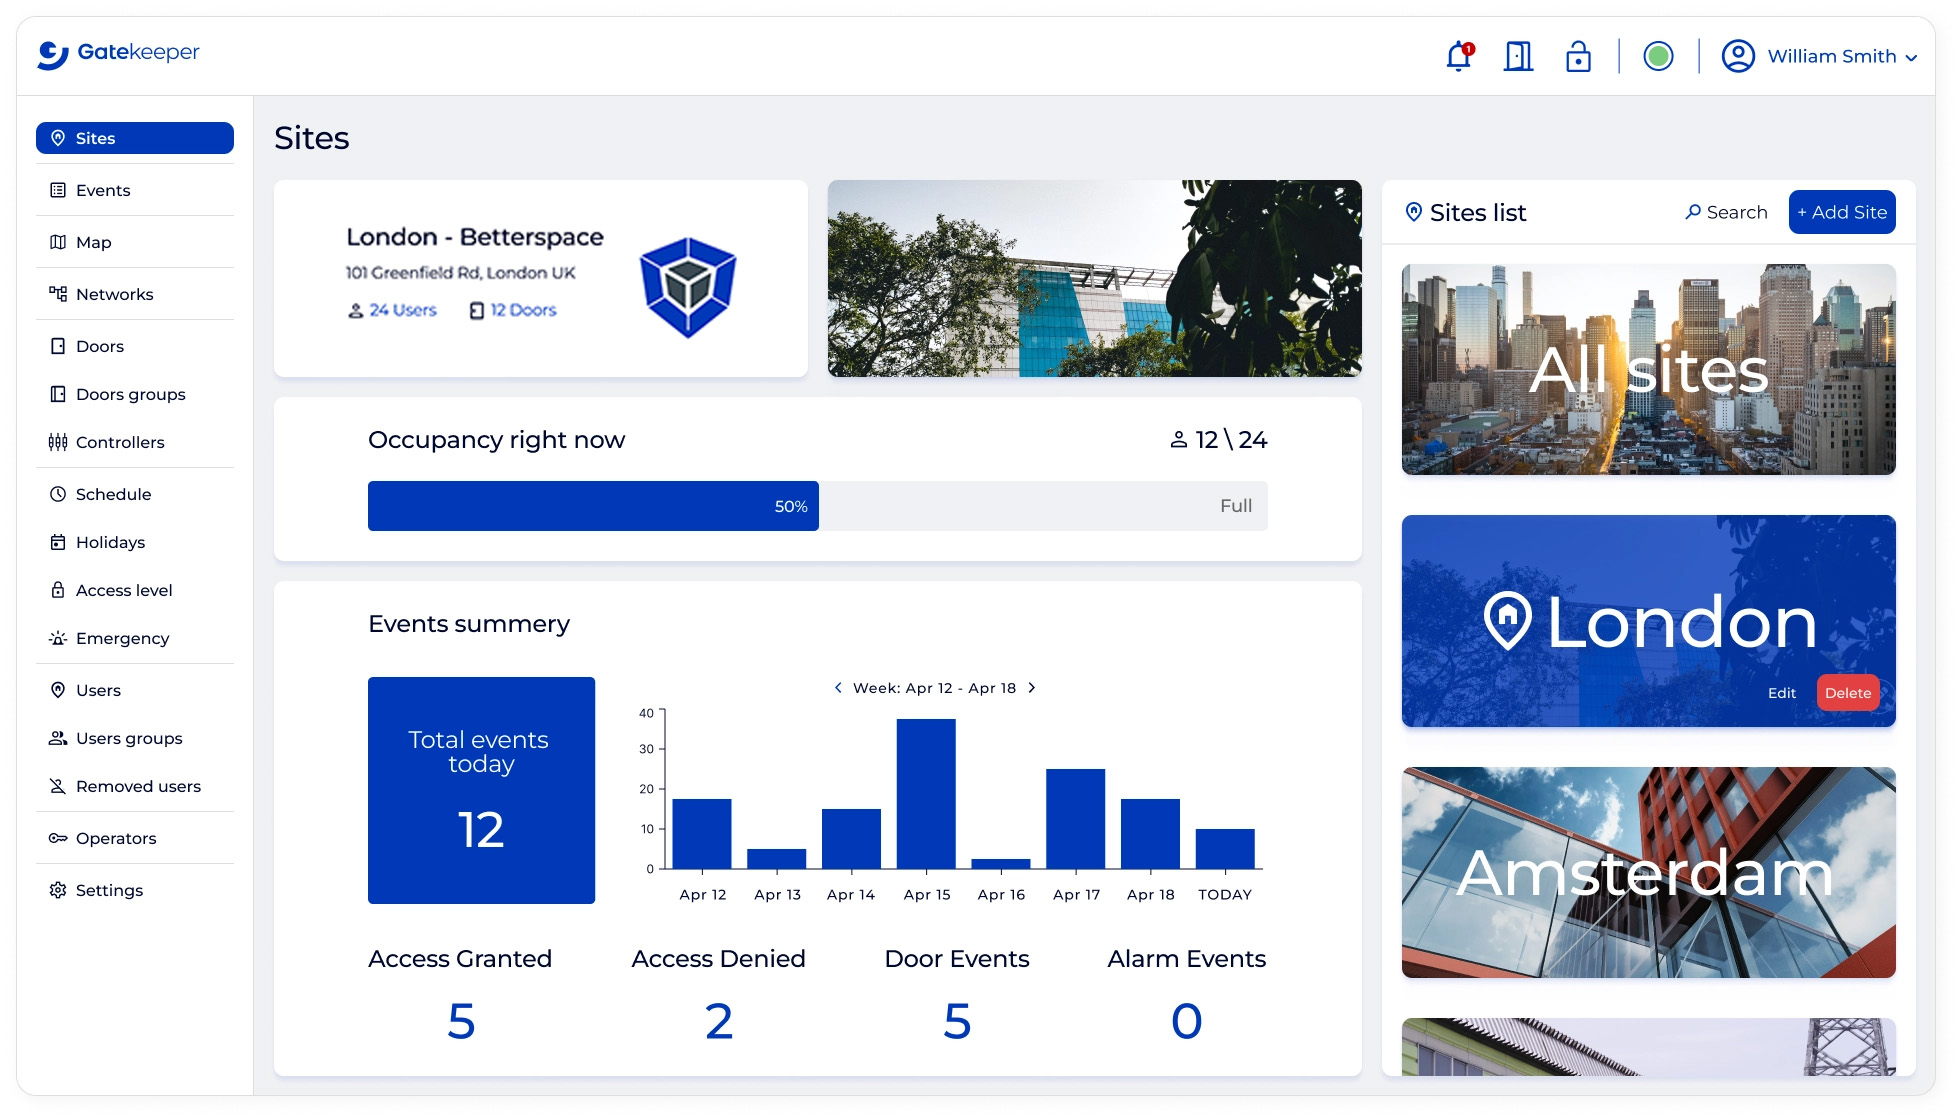Image resolution: width=1960 pixels, height=1120 pixels.
Task: Open the notifications bell icon
Action: tap(1458, 56)
